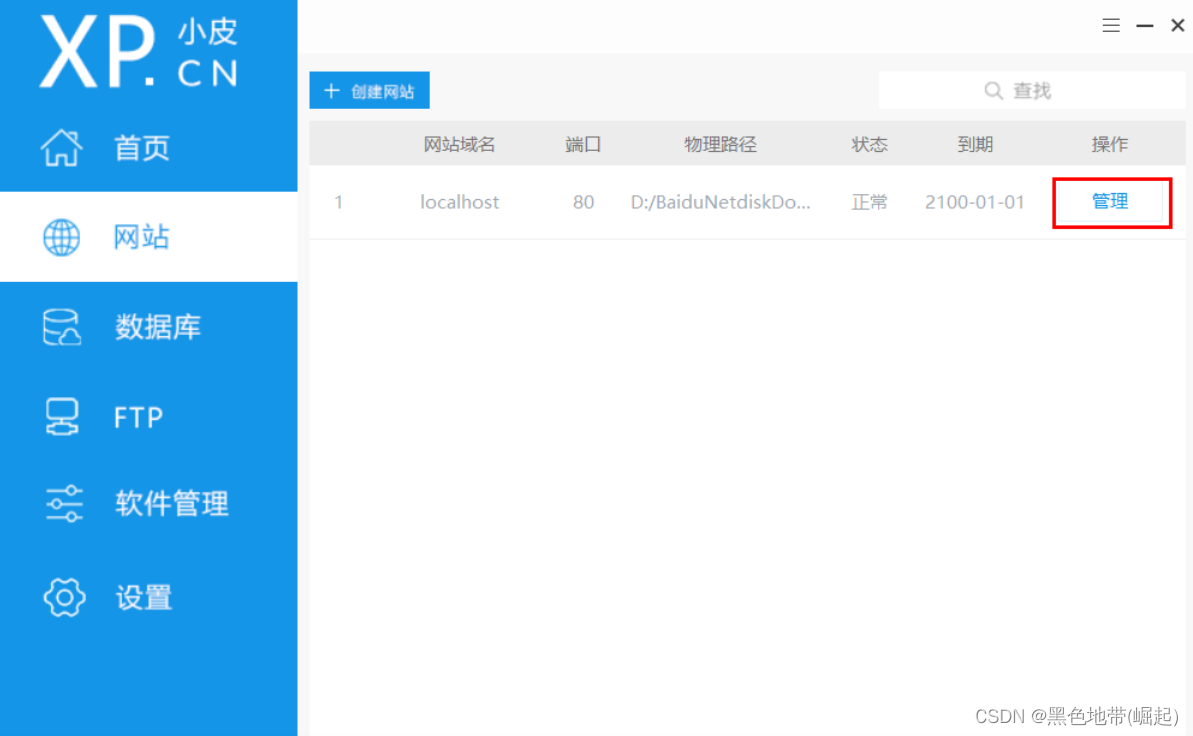The height and width of the screenshot is (736, 1193).
Task: Click the globe icon for 网站
Action: click(x=62, y=237)
